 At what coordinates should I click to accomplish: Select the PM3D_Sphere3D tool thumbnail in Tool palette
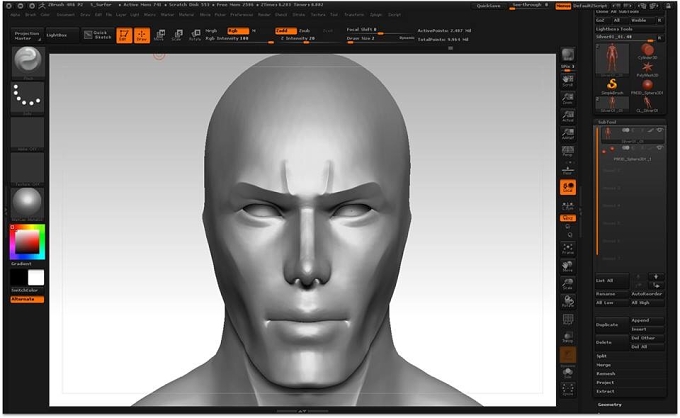coord(647,86)
